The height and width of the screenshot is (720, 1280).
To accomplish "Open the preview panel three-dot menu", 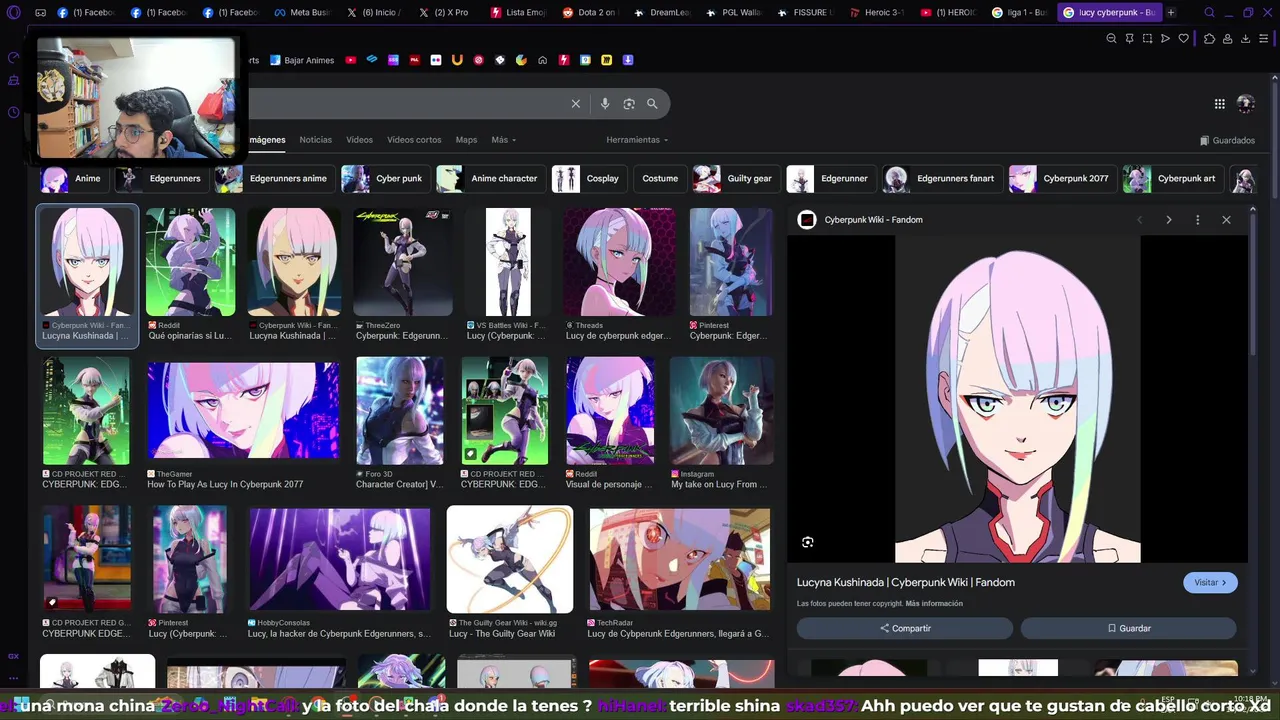I will (x=1197, y=220).
